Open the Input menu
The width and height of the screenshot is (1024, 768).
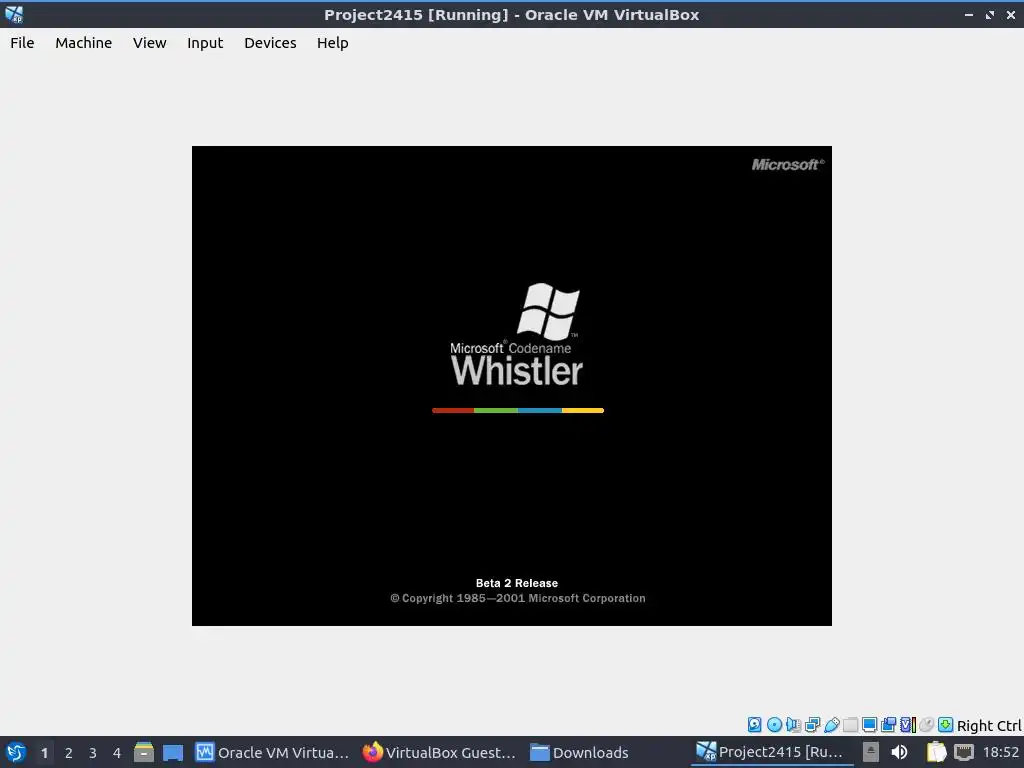click(x=205, y=42)
